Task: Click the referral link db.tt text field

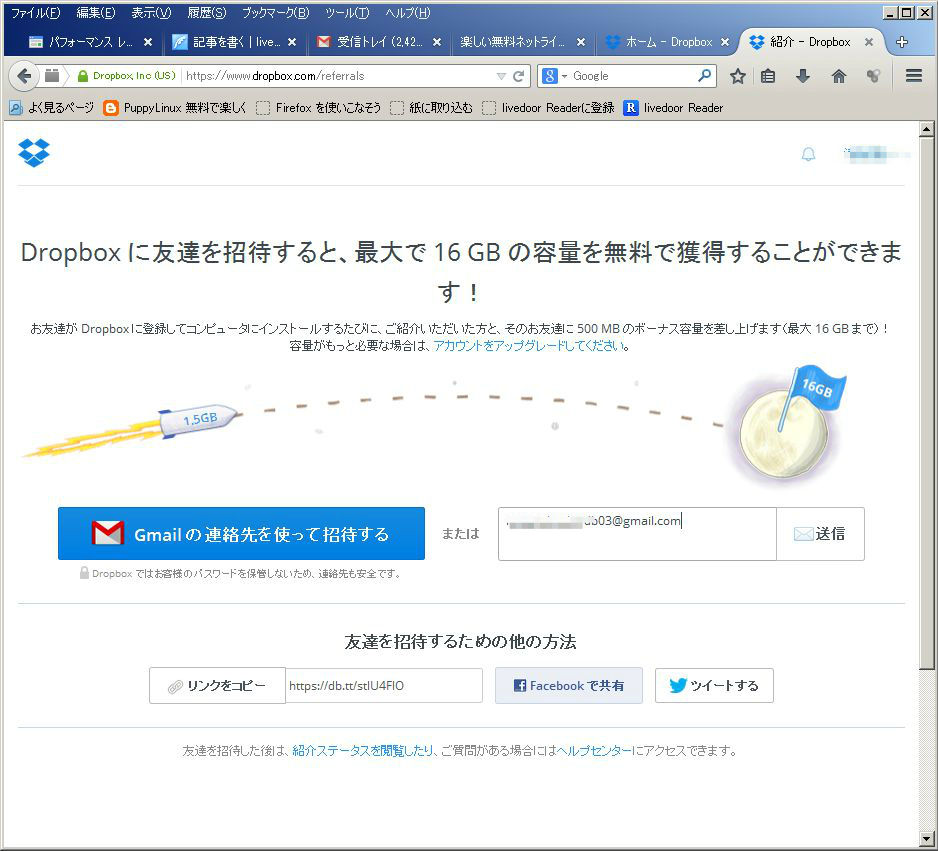Action: 384,685
